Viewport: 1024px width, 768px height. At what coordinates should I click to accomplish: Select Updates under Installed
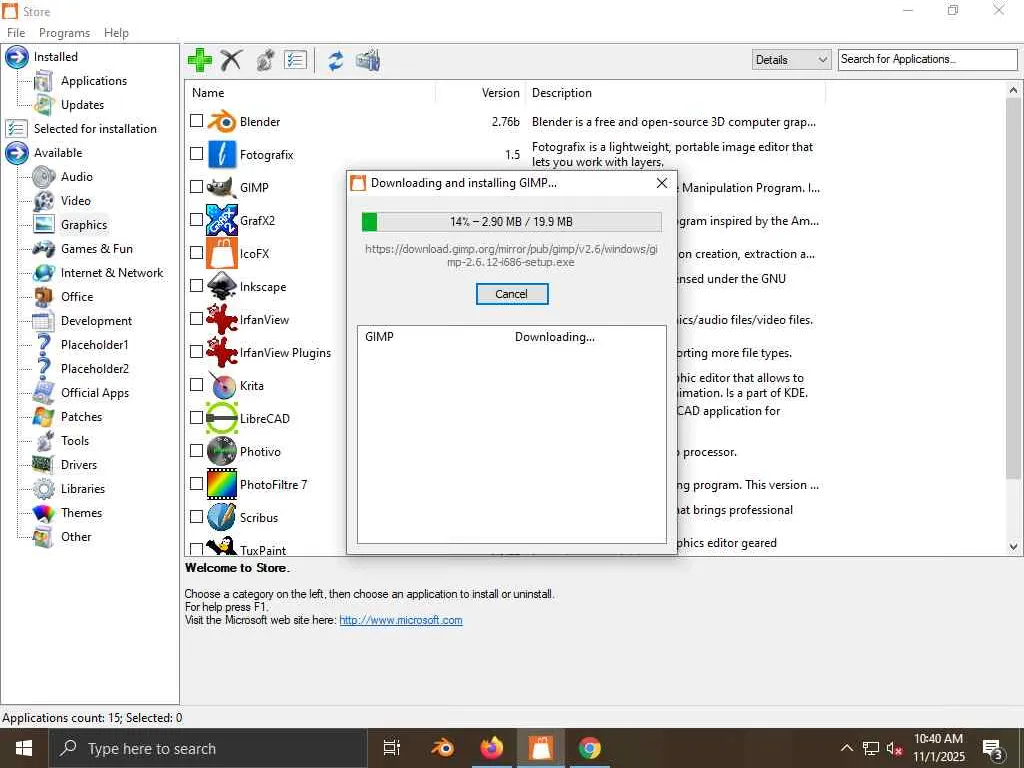click(x=82, y=104)
